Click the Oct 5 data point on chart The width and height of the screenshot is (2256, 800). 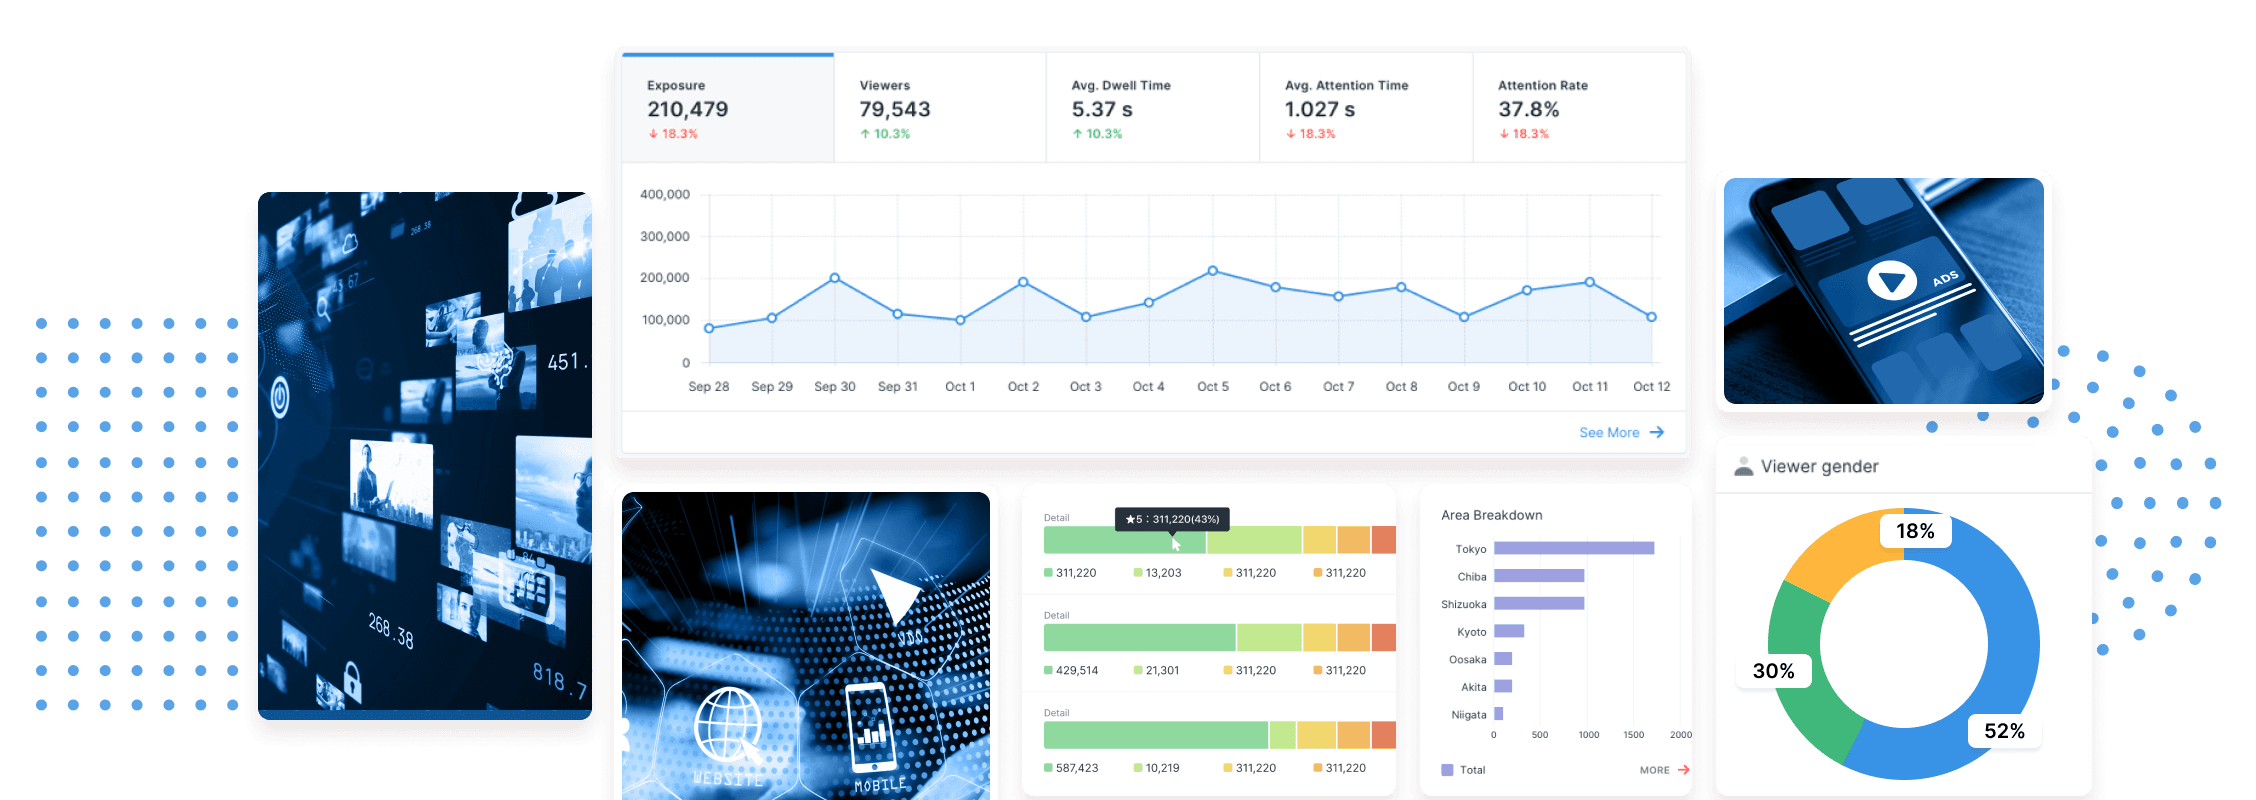[1213, 271]
